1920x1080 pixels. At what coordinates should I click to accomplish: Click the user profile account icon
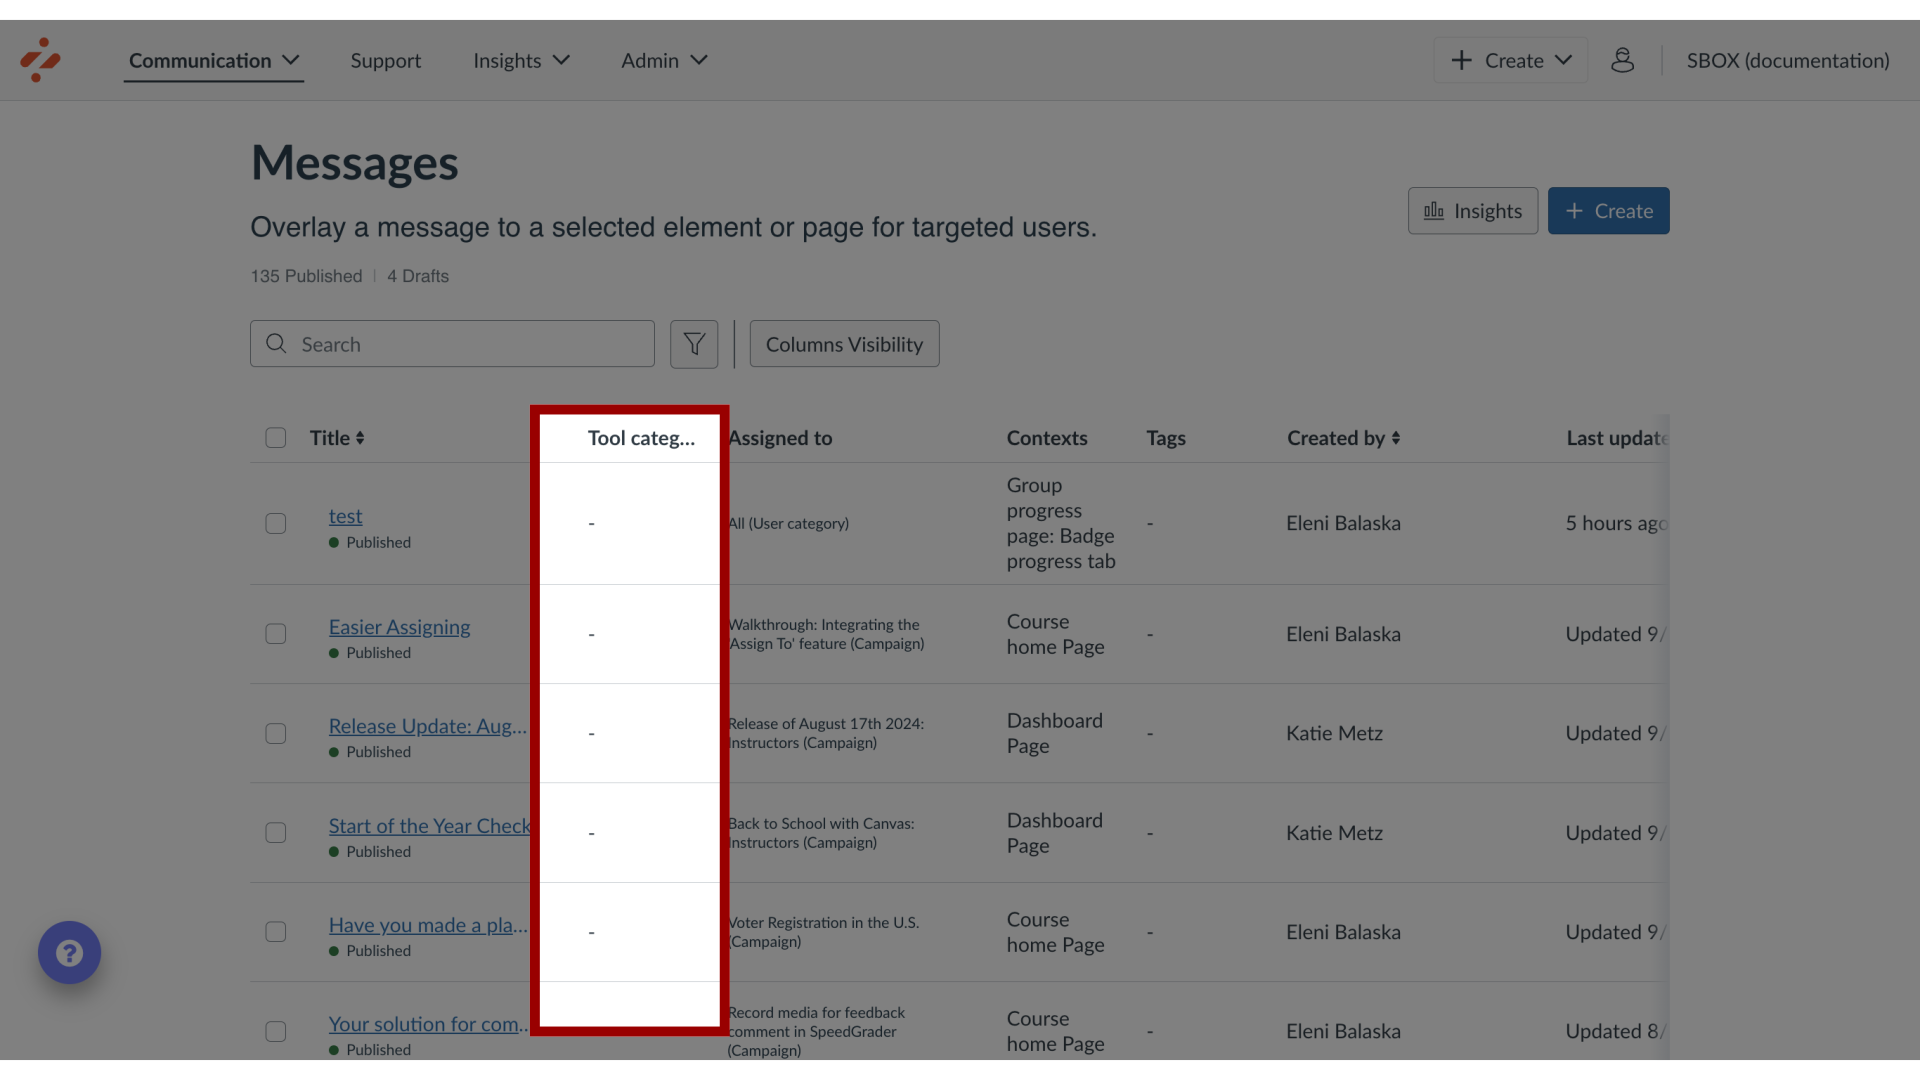click(1622, 59)
